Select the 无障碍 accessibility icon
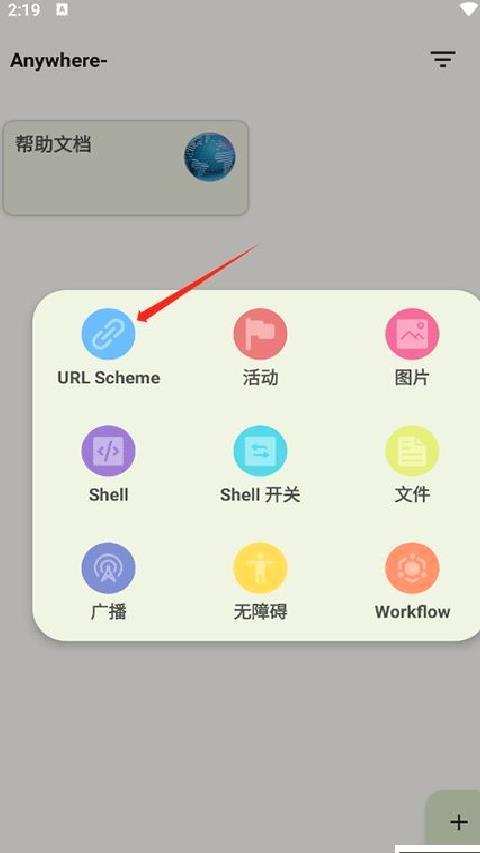This screenshot has height=853, width=480. (x=260, y=568)
